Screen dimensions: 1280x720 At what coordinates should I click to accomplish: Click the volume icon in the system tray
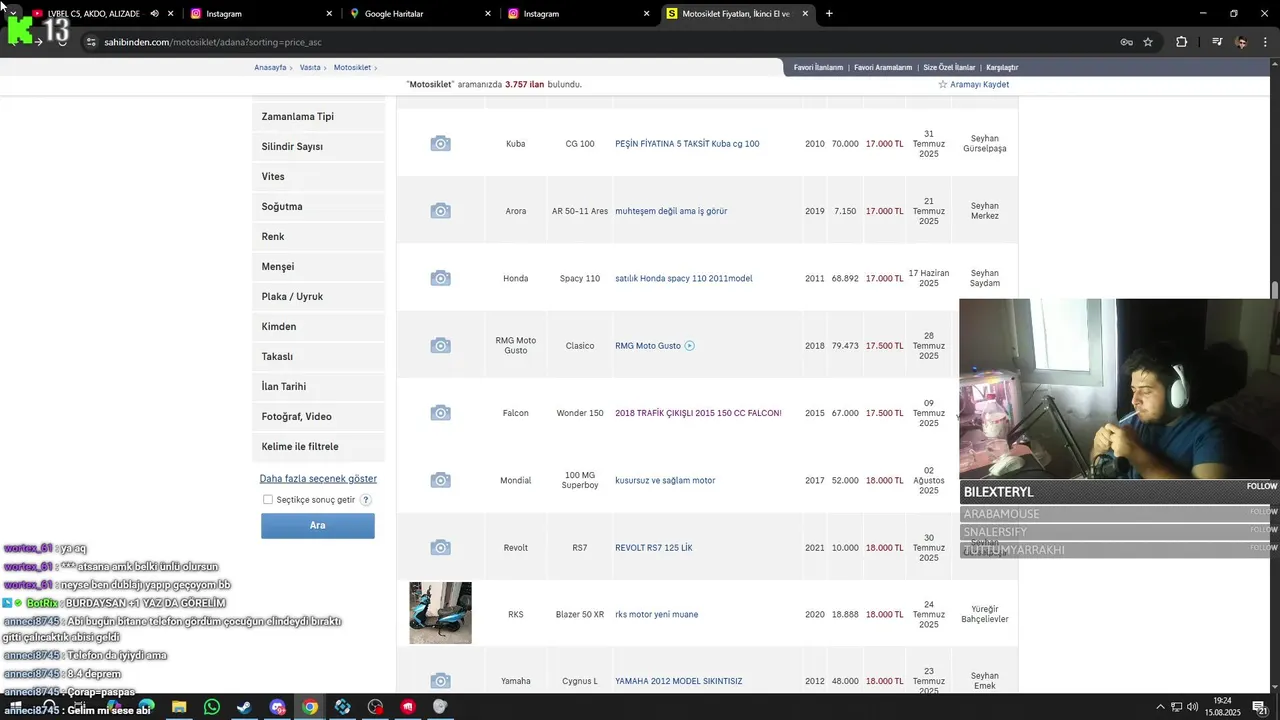coord(1192,707)
